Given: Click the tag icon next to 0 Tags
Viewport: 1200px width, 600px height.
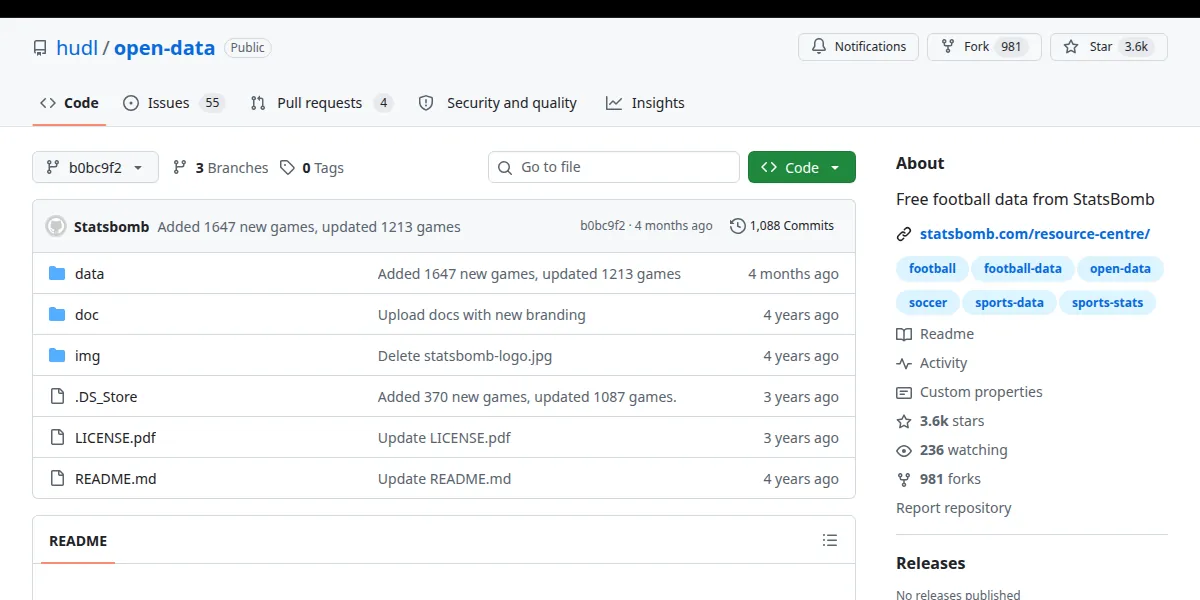Looking at the screenshot, I should (x=287, y=168).
